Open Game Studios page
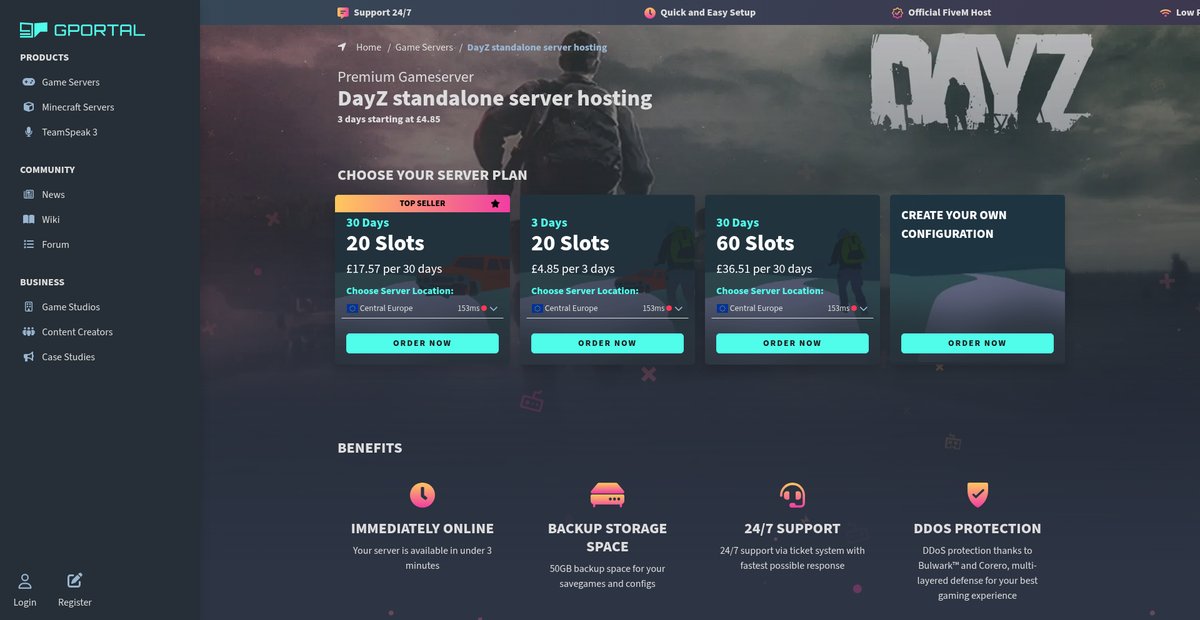This screenshot has height=620, width=1200. (70, 307)
